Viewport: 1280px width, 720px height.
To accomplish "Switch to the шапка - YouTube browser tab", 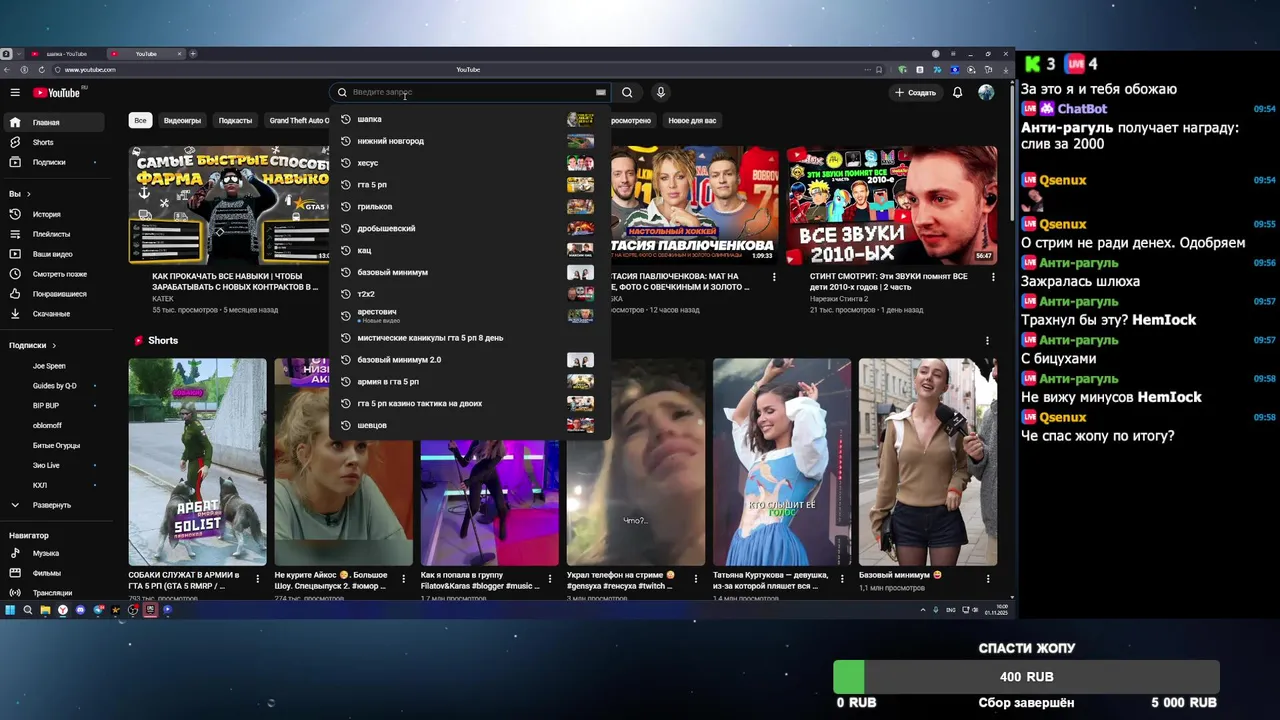I will [x=65, y=54].
